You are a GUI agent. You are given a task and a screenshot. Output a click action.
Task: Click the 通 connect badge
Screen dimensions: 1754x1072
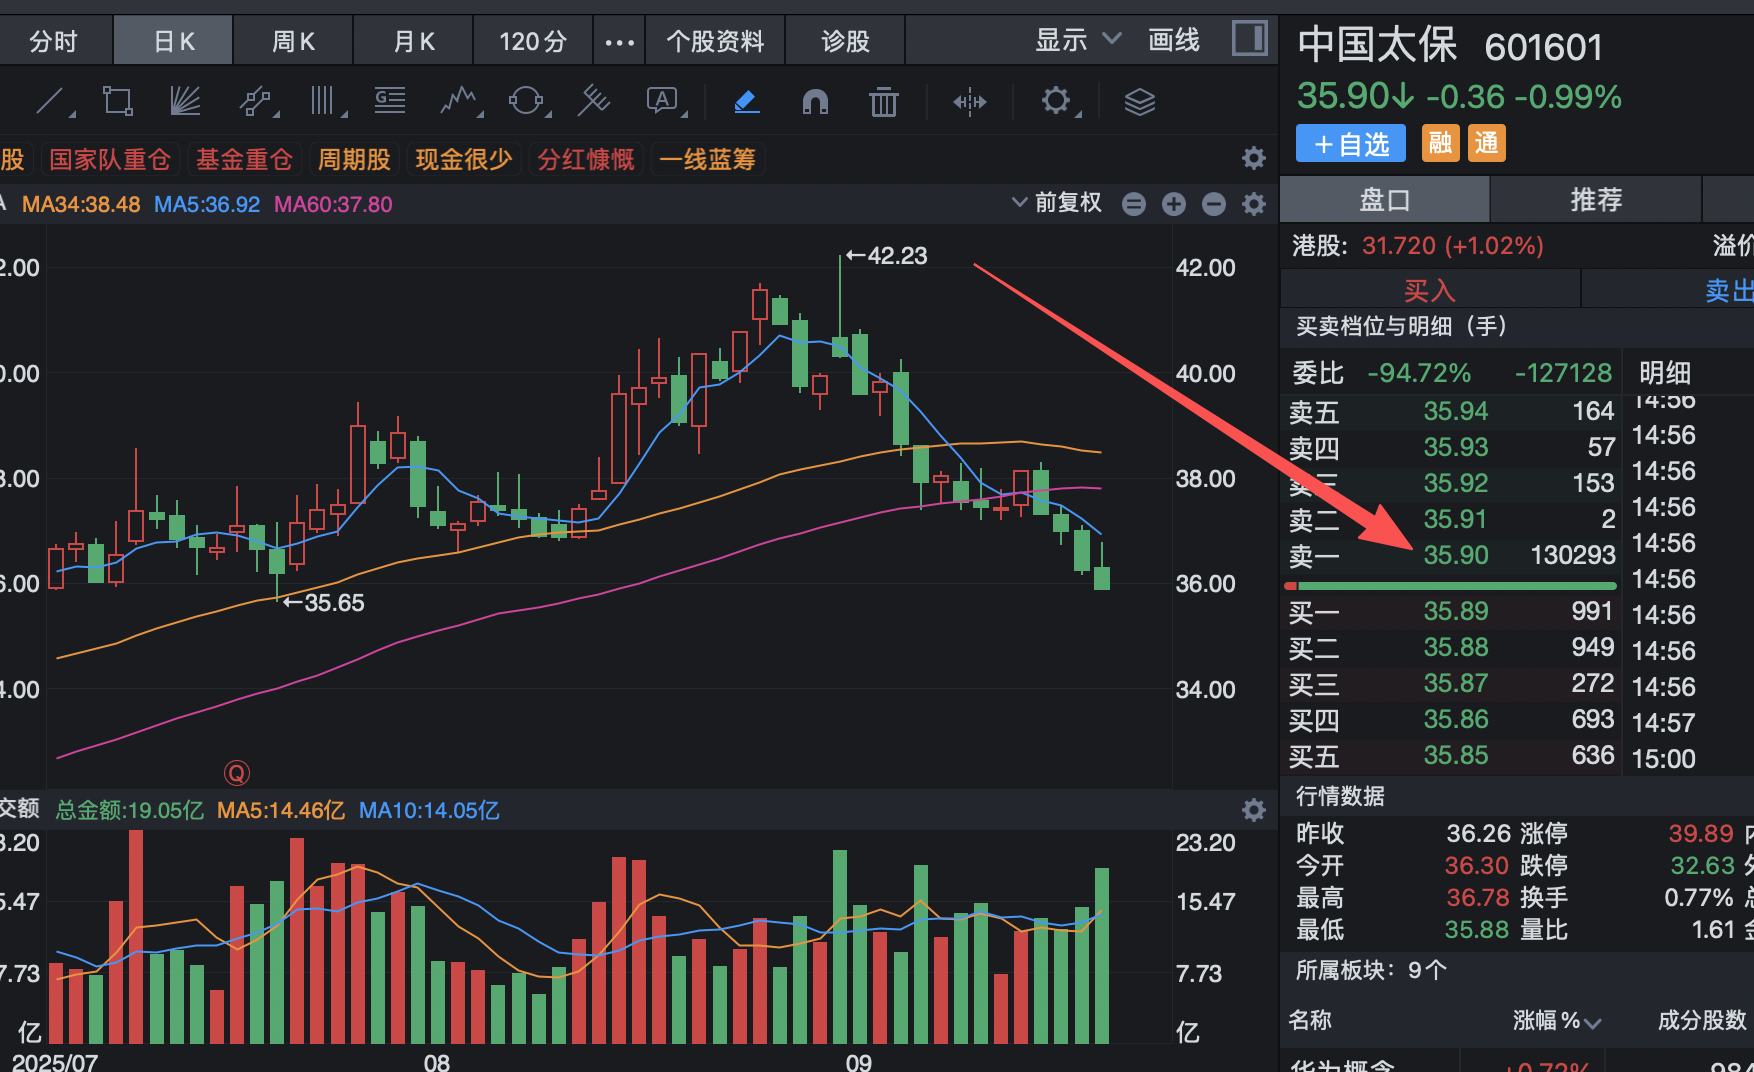coord(1487,144)
